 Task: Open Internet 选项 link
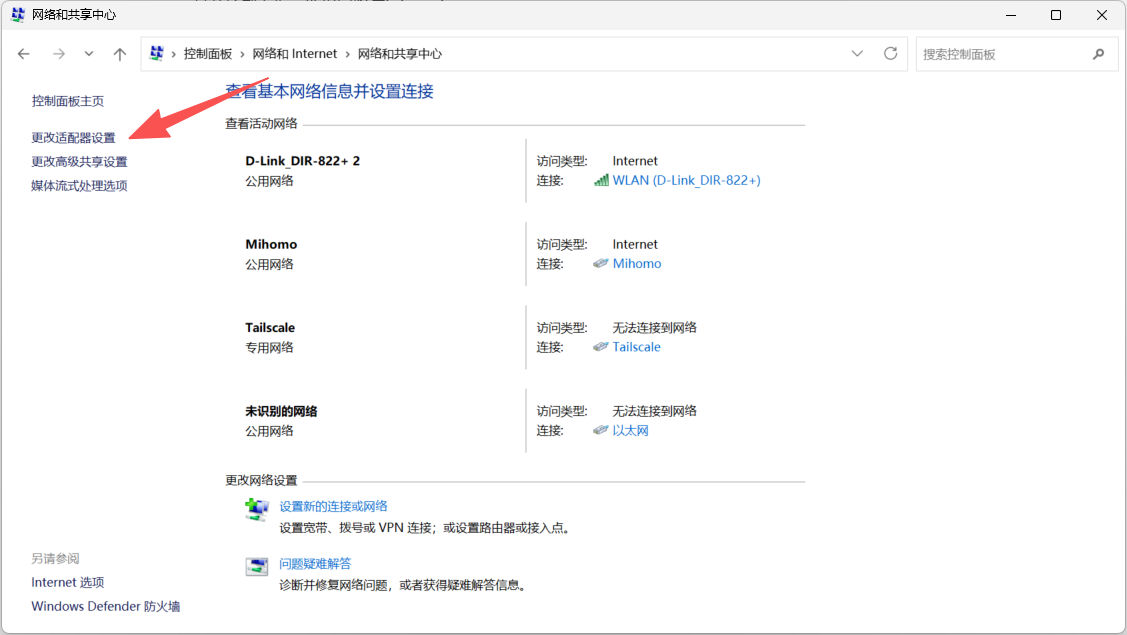[x=68, y=583]
